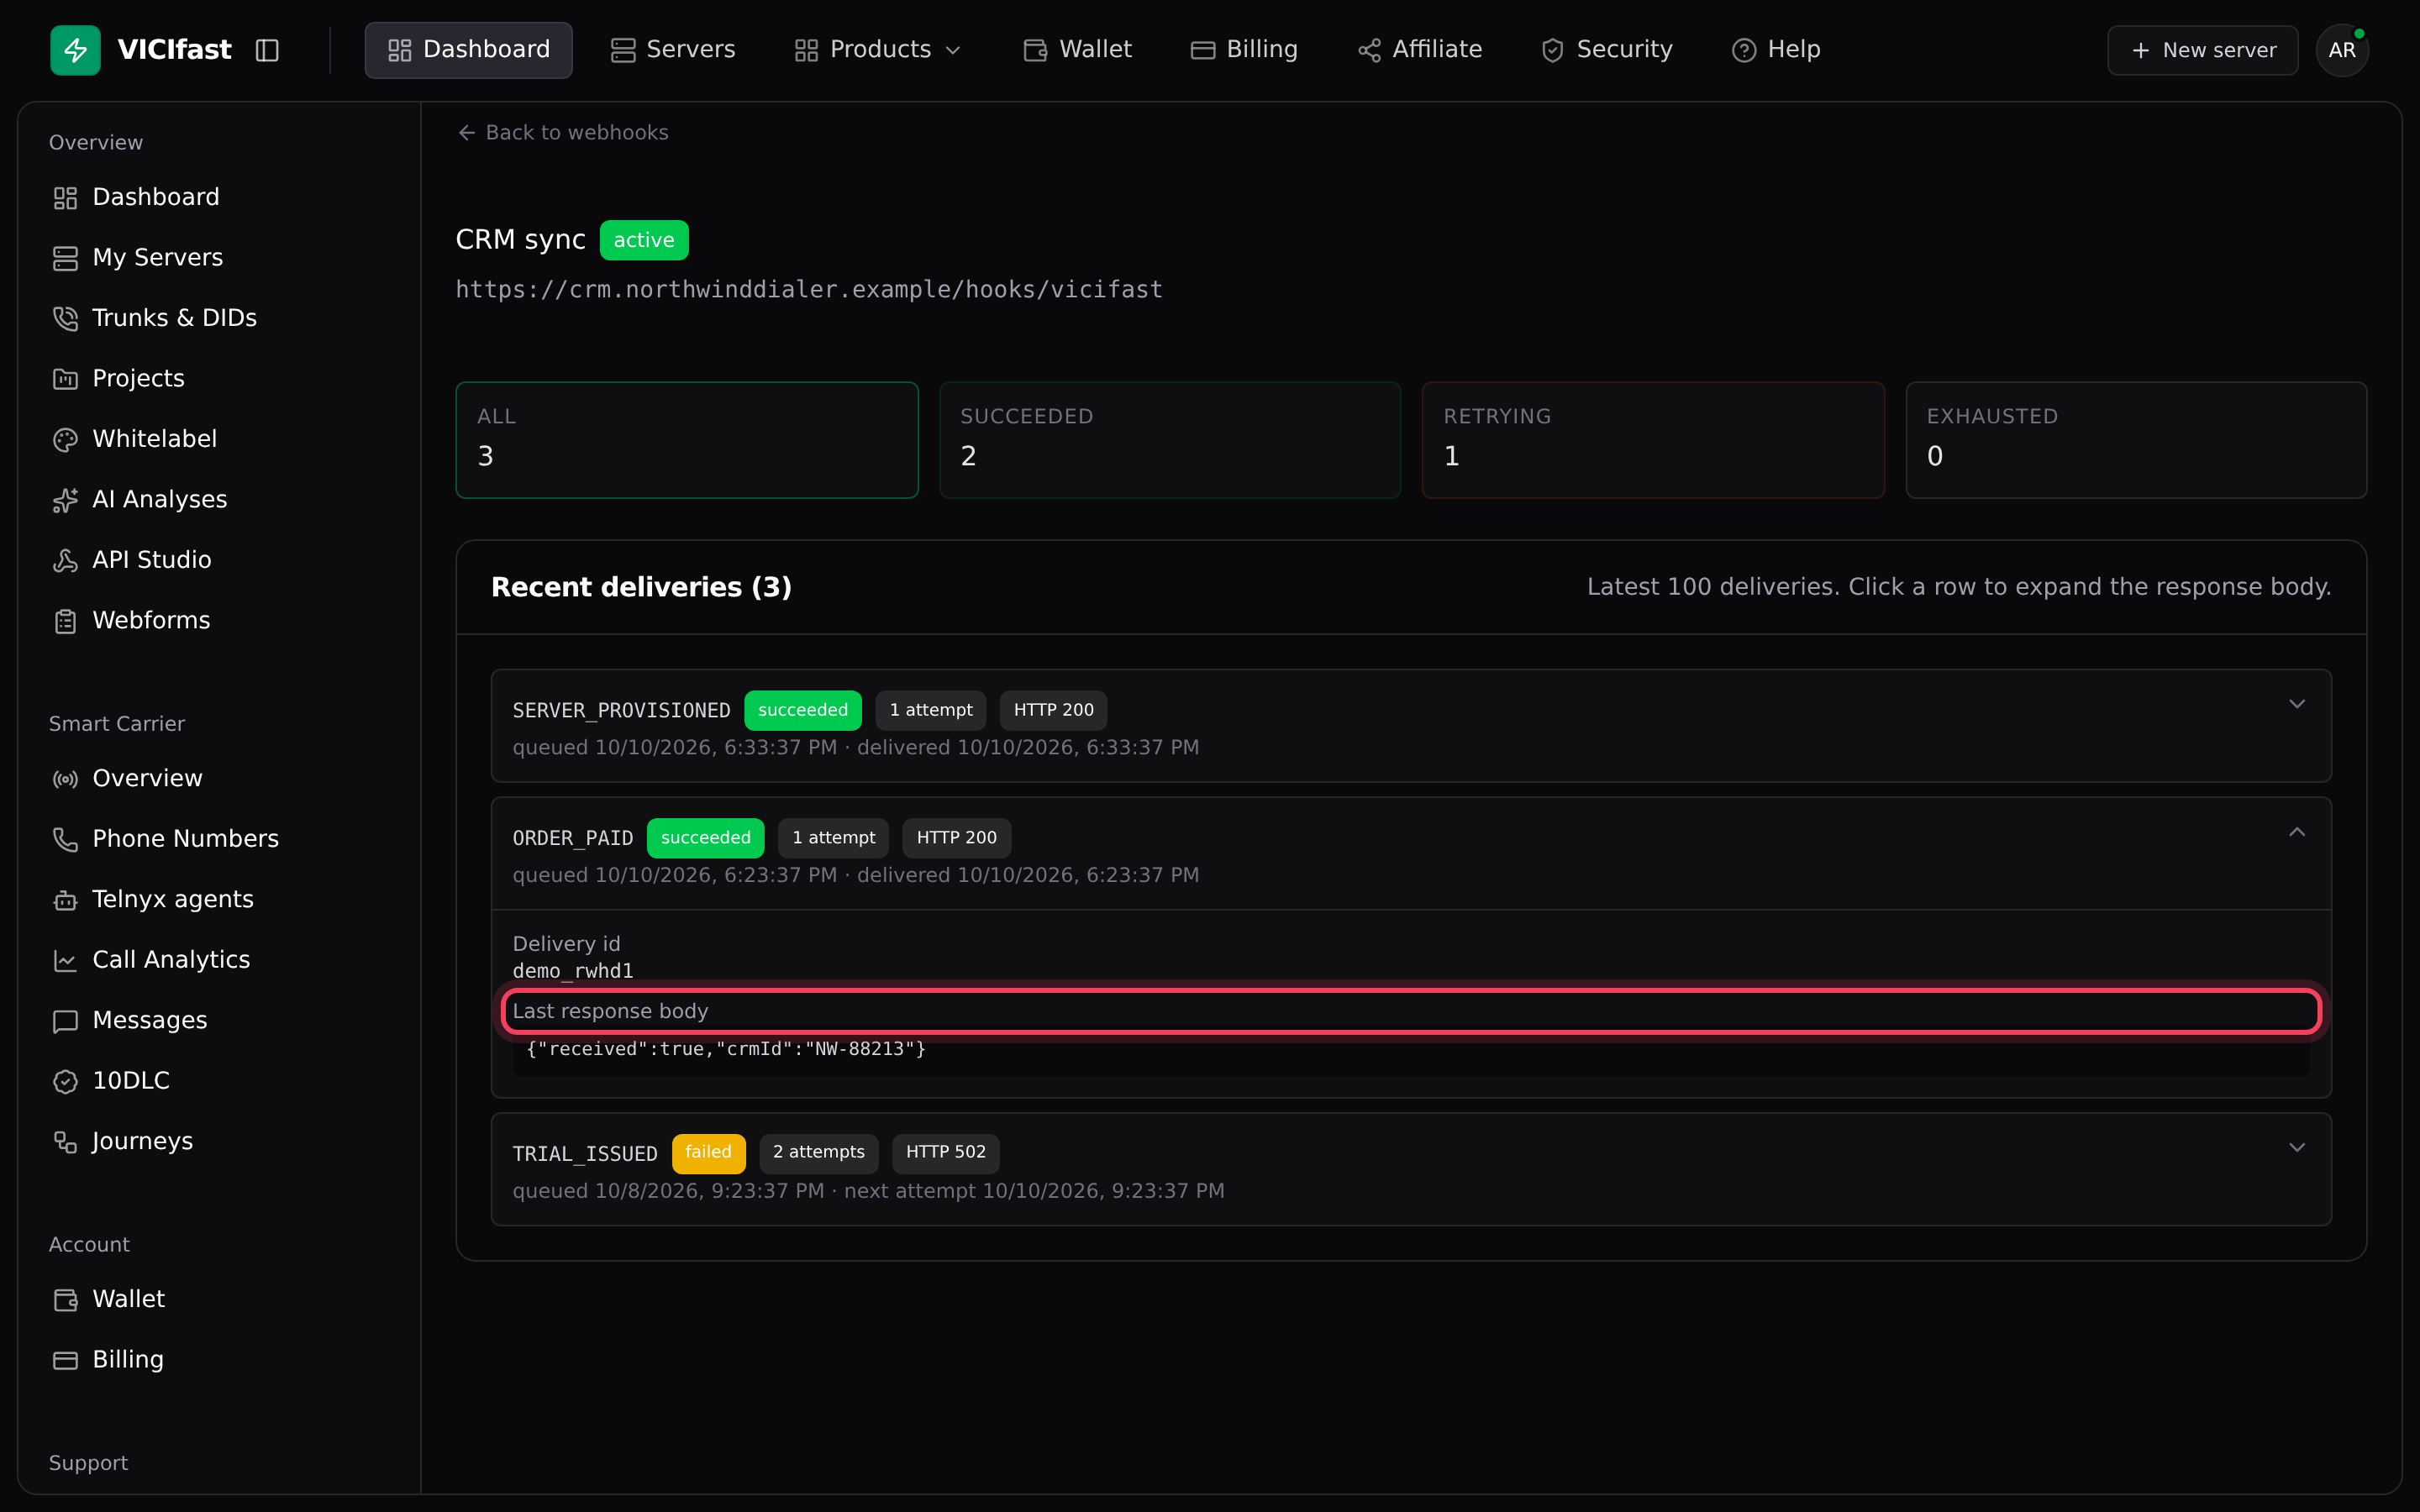The width and height of the screenshot is (2420, 1512).
Task: Open Wallet in the top navigation
Action: (1077, 50)
